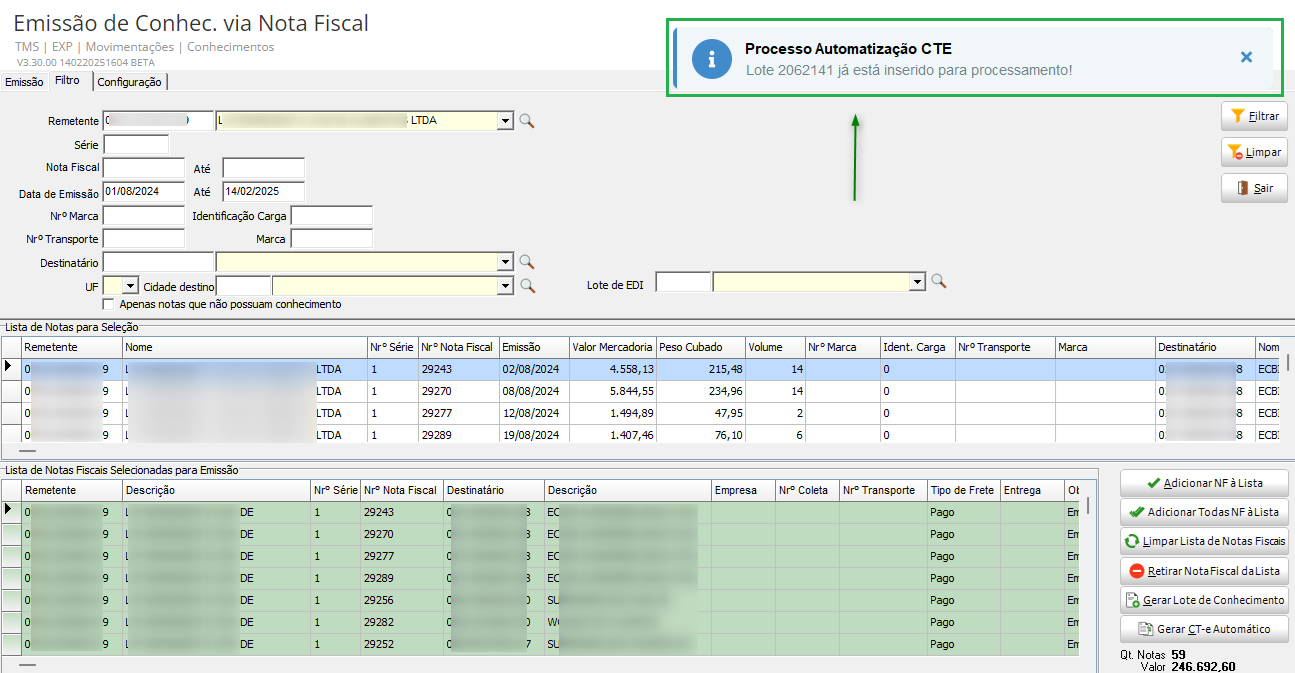The image size is (1295, 673).
Task: Switch to the Emissão tab
Action: coord(24,82)
